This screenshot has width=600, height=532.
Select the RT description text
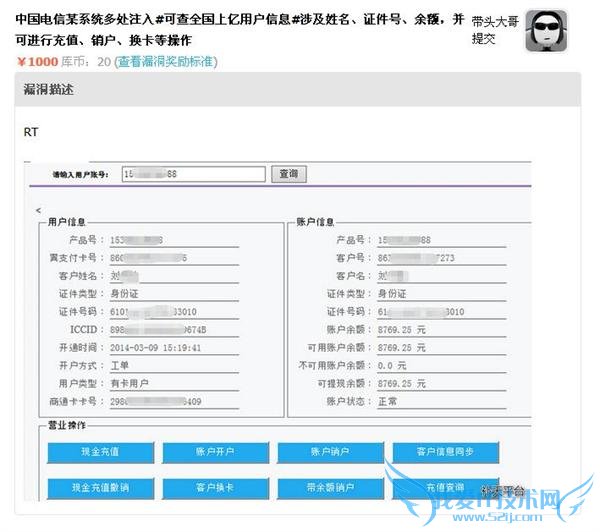click(x=31, y=132)
